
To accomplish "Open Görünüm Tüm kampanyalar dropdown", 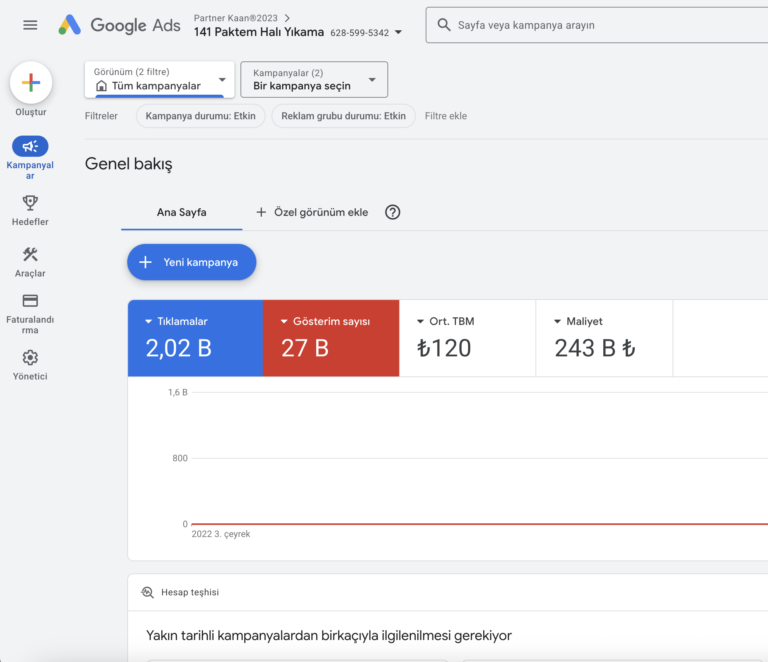I will coord(159,79).
